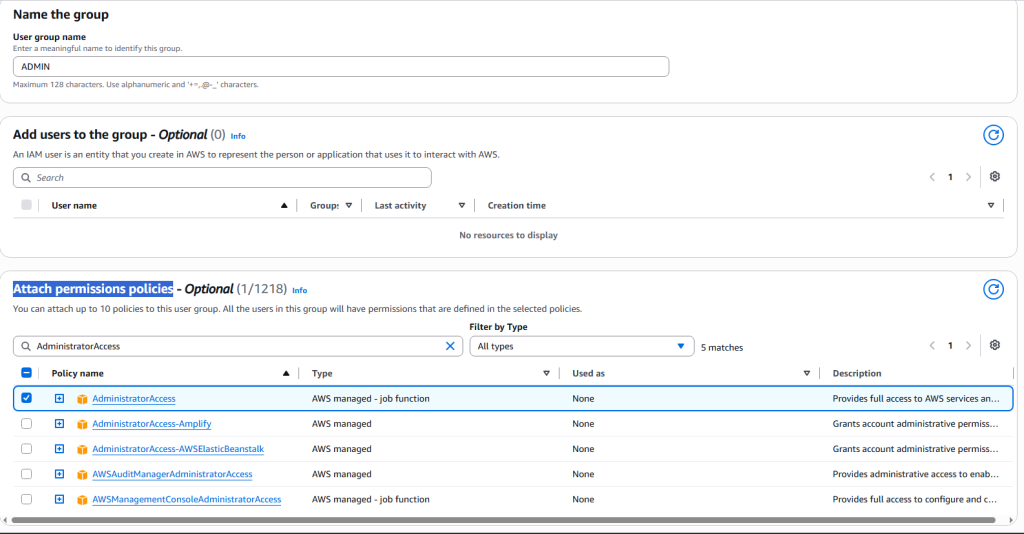Clear the AdministratorAccess search text
Image resolution: width=1024 pixels, height=534 pixels.
[450, 346]
